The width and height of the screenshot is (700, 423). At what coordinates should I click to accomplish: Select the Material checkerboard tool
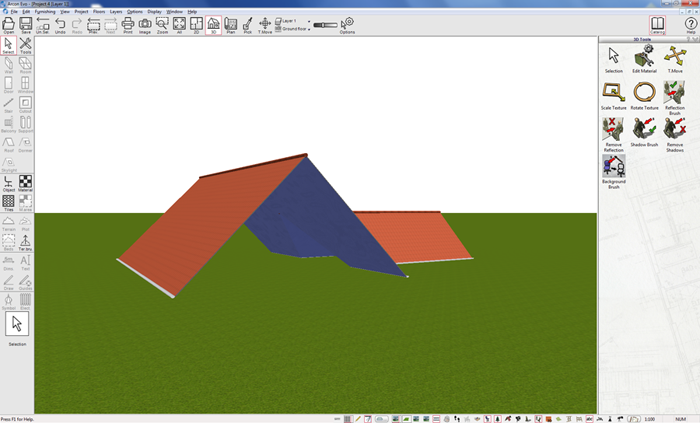tap(25, 183)
